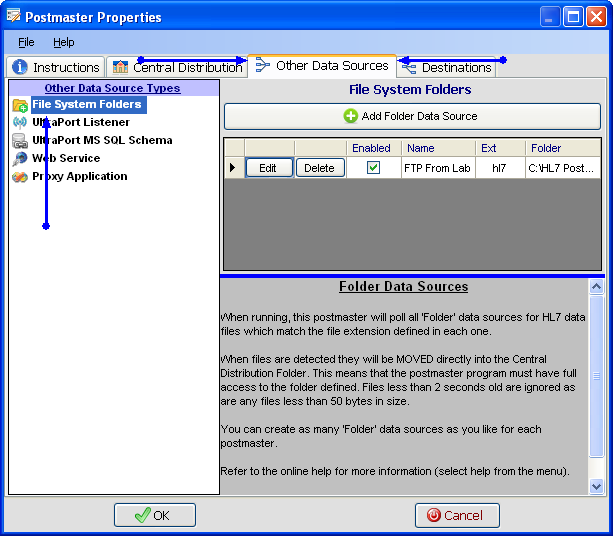613x536 pixels.
Task: Click the Instructions tab info icon
Action: click(x=20, y=68)
